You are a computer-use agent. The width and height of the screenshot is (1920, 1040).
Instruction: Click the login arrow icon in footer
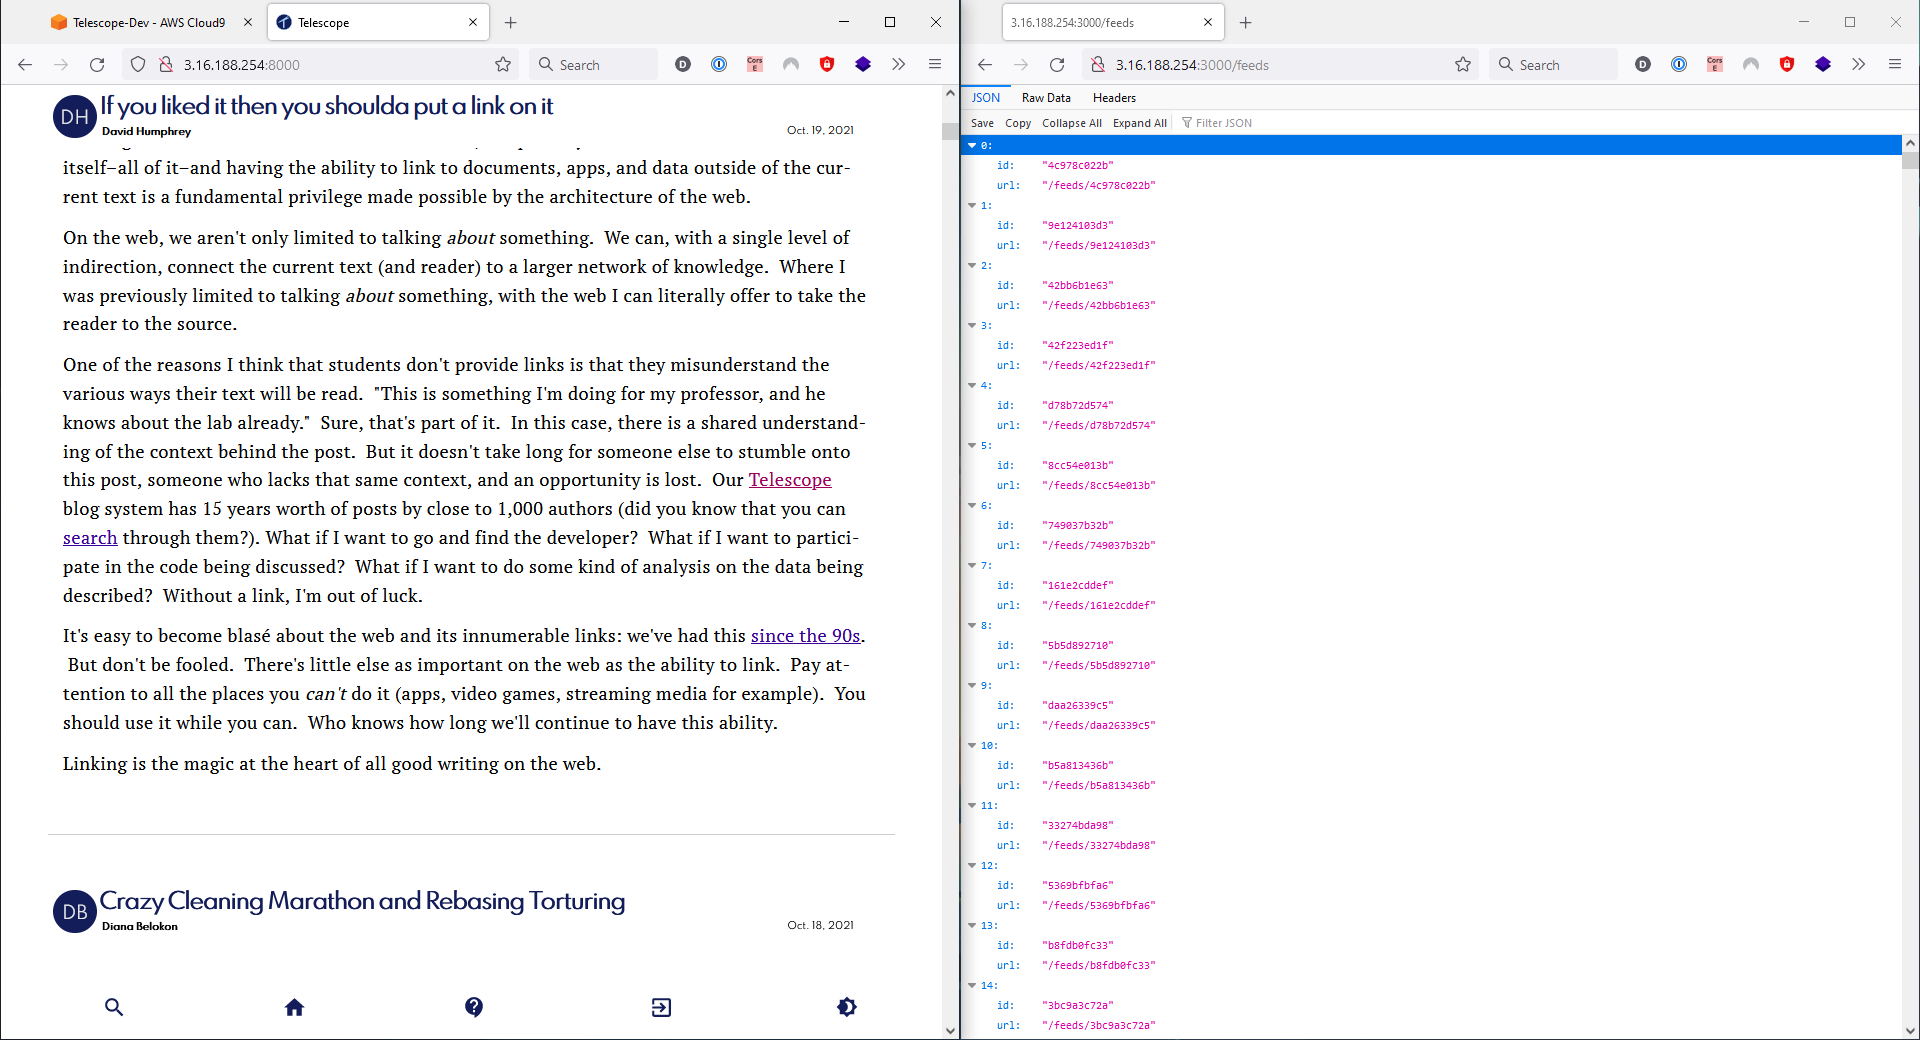pyautogui.click(x=661, y=1007)
